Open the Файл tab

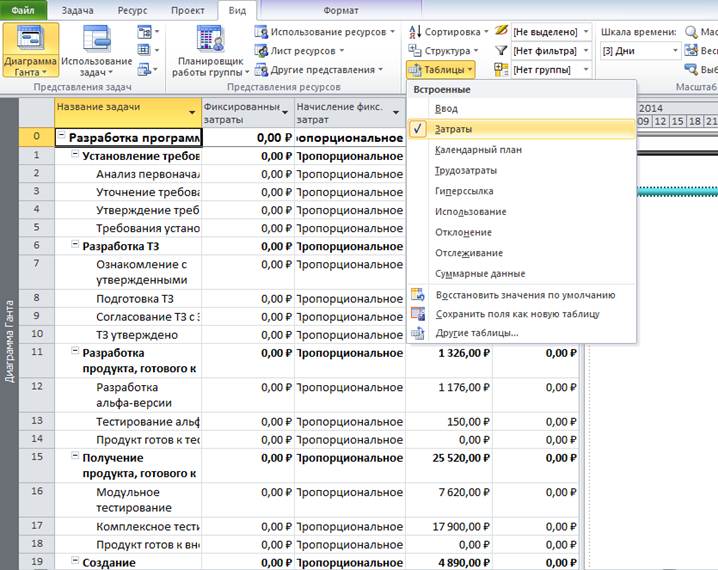pyautogui.click(x=23, y=9)
